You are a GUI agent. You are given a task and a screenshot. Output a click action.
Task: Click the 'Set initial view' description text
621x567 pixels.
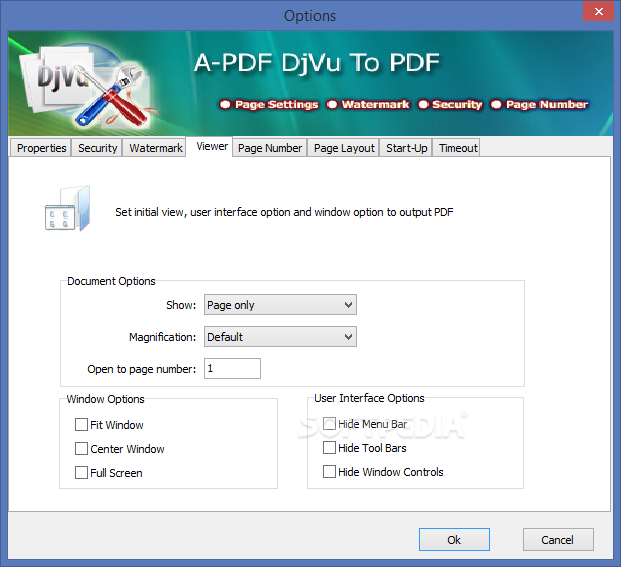click(284, 212)
